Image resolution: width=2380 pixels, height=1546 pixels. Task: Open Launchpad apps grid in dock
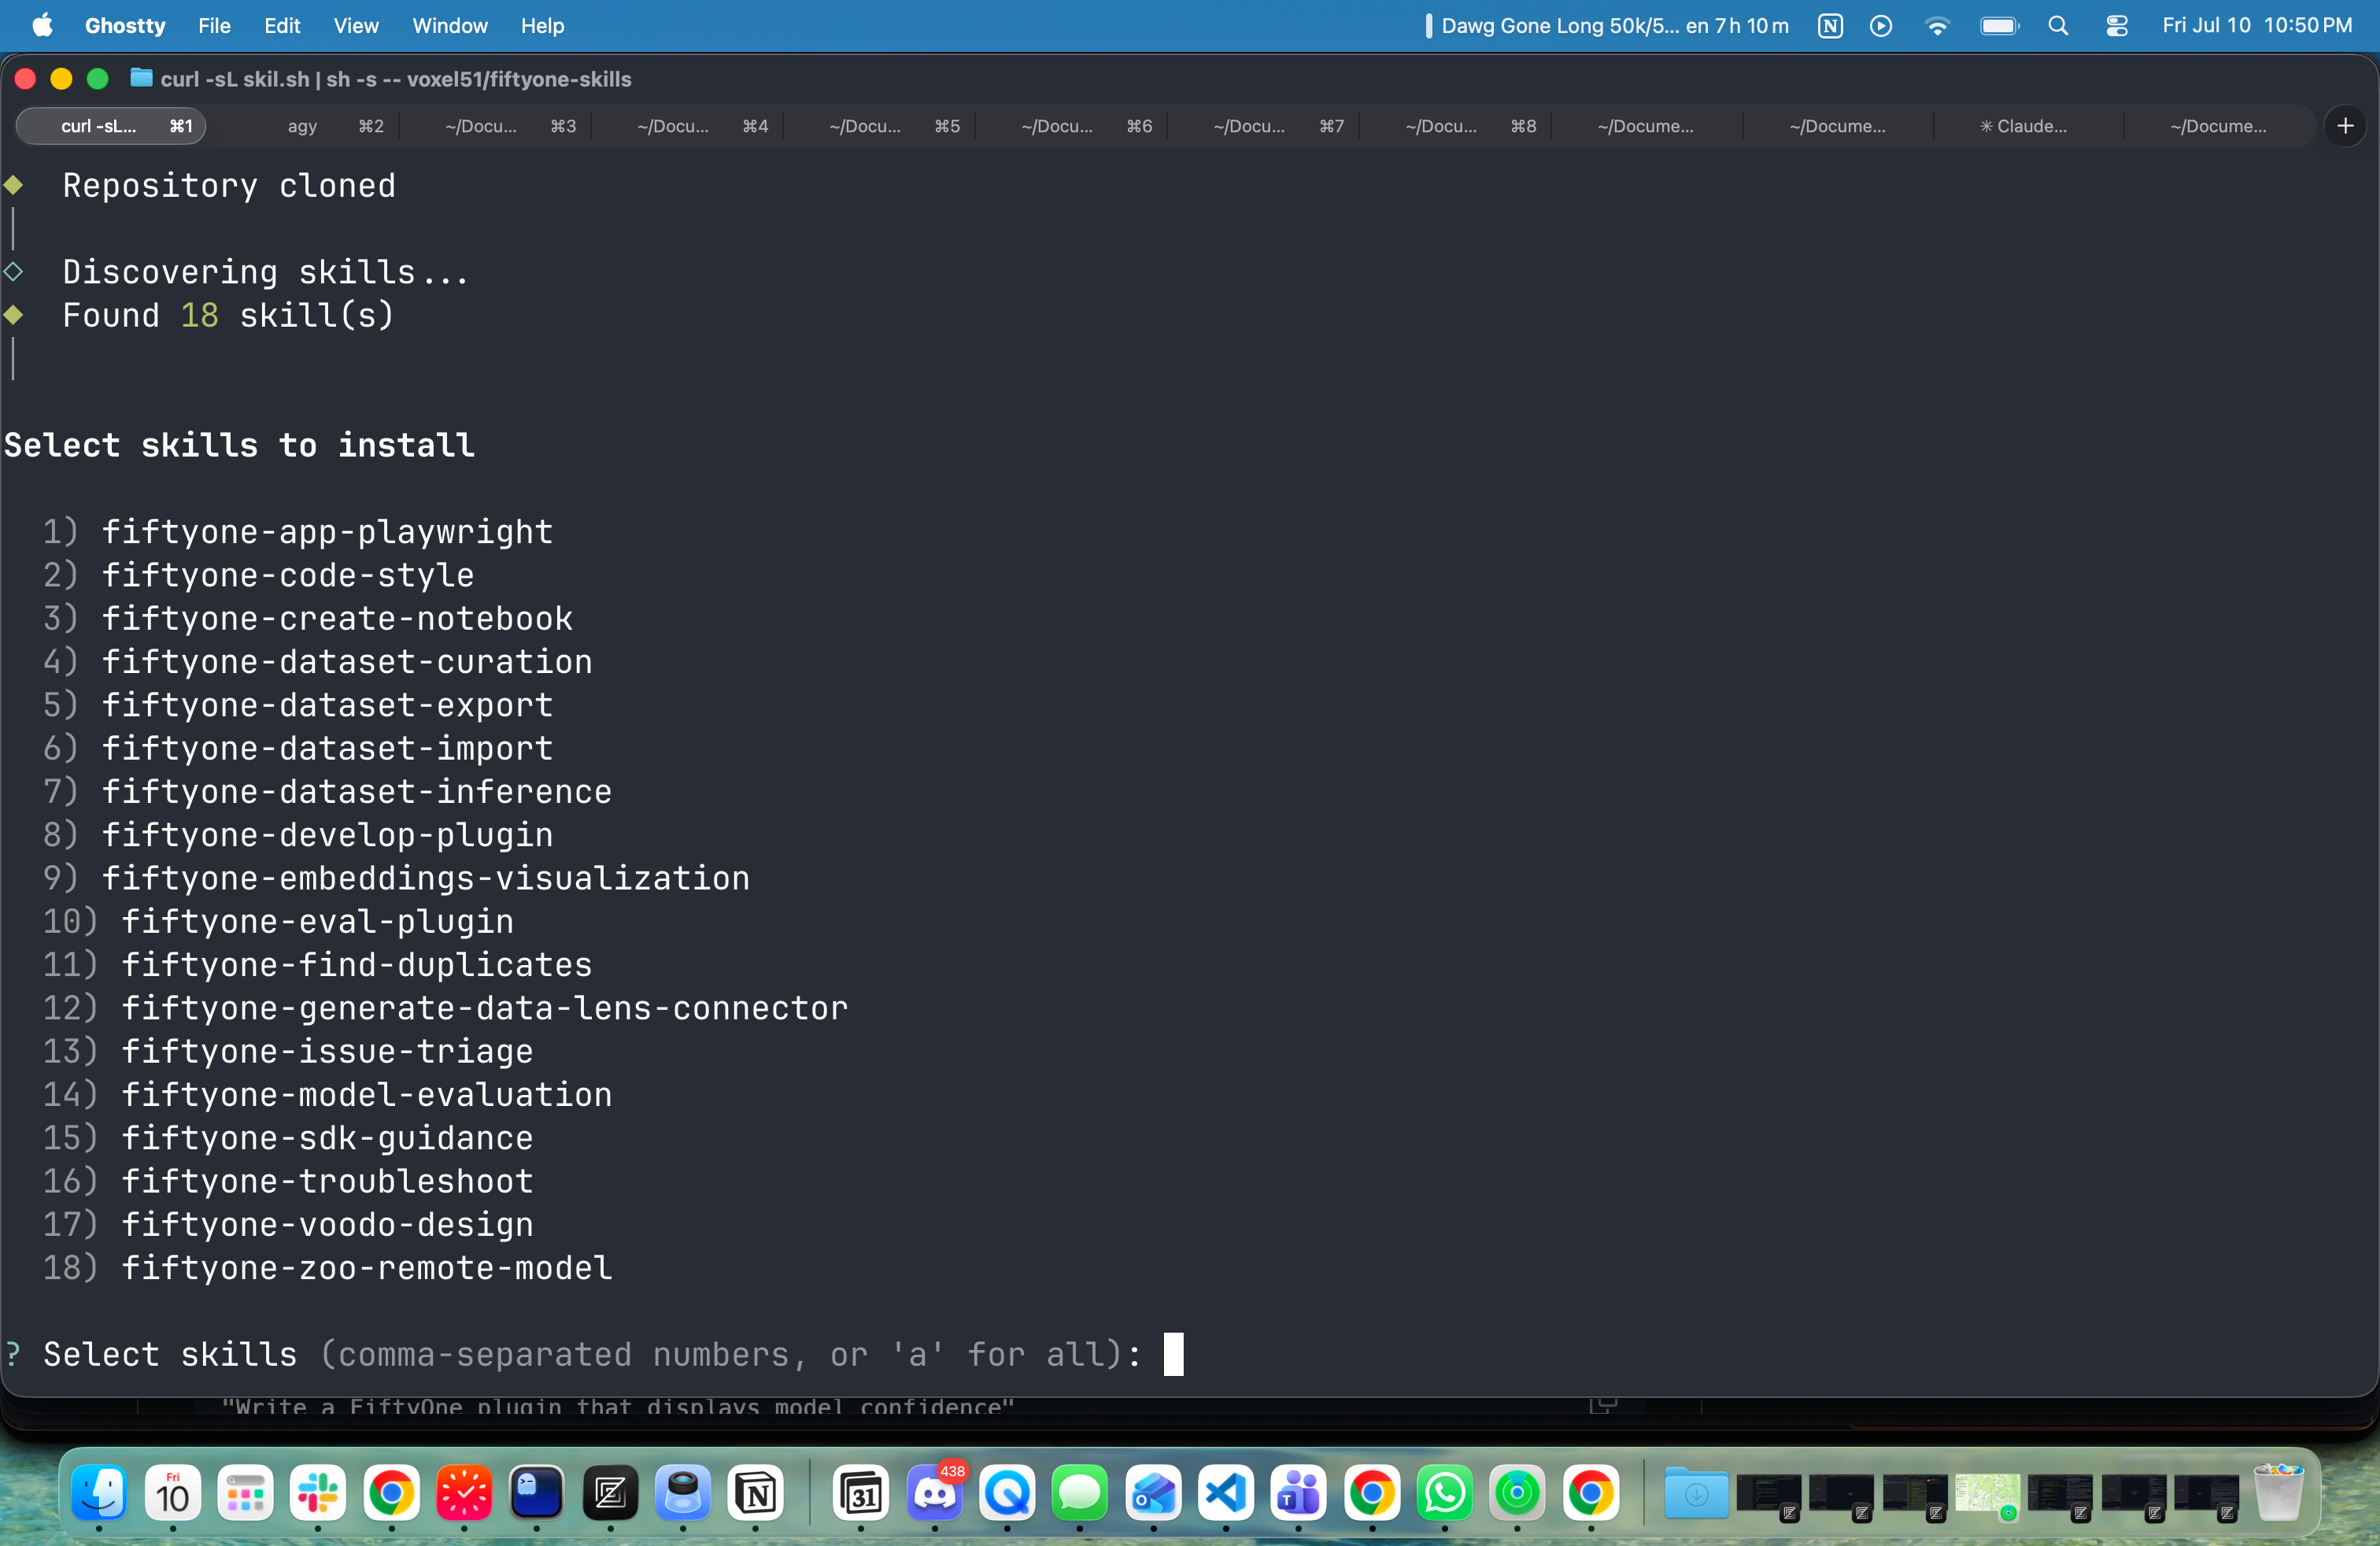[x=246, y=1494]
